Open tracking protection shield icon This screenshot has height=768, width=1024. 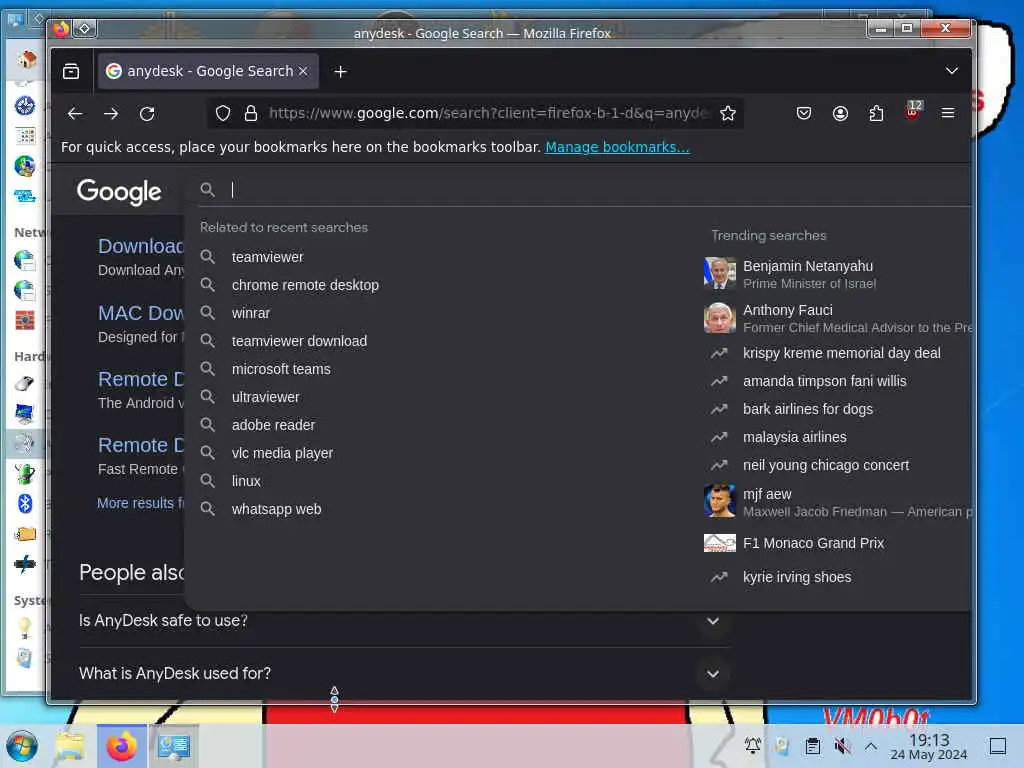[223, 114]
